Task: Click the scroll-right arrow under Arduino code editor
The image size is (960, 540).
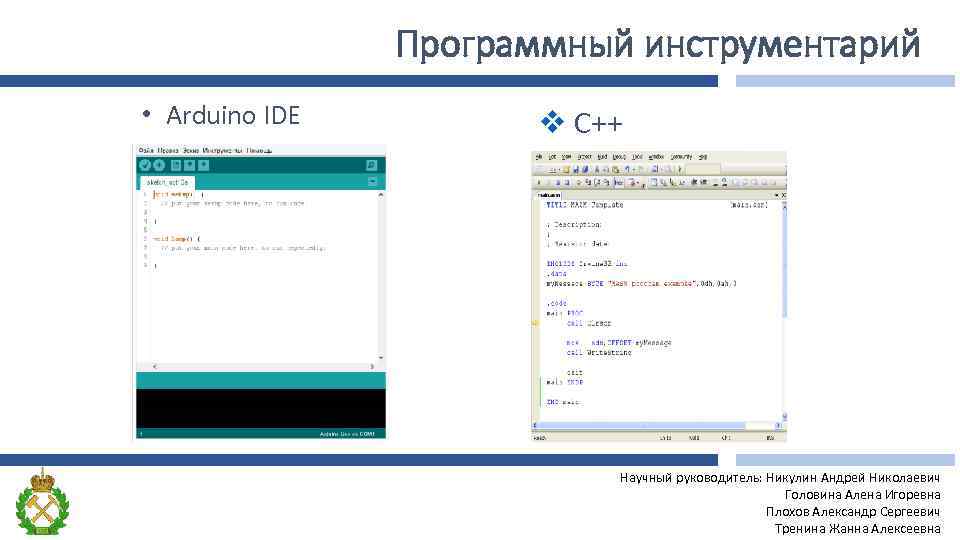Action: pos(372,366)
